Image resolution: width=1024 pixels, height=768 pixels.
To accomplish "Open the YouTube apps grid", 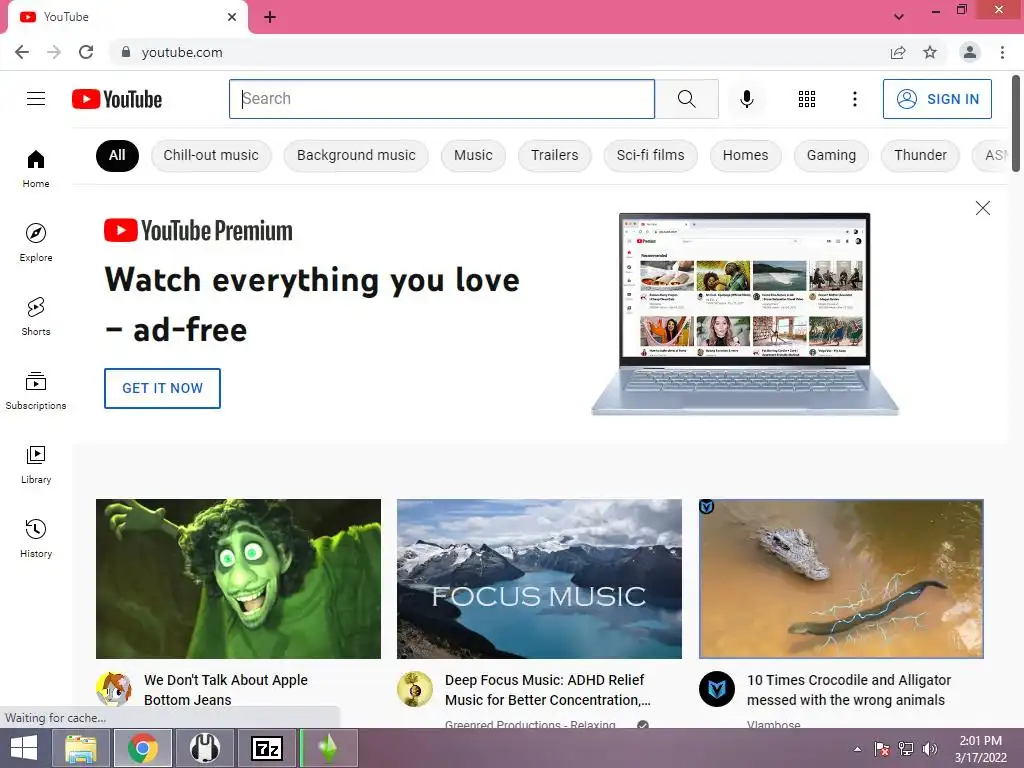I will 807,99.
